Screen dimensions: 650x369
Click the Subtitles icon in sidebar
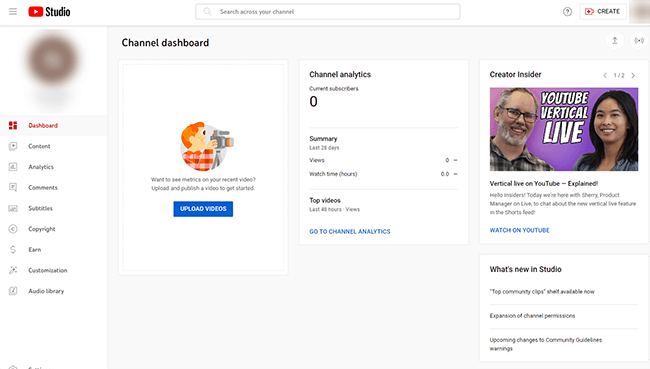coord(13,208)
